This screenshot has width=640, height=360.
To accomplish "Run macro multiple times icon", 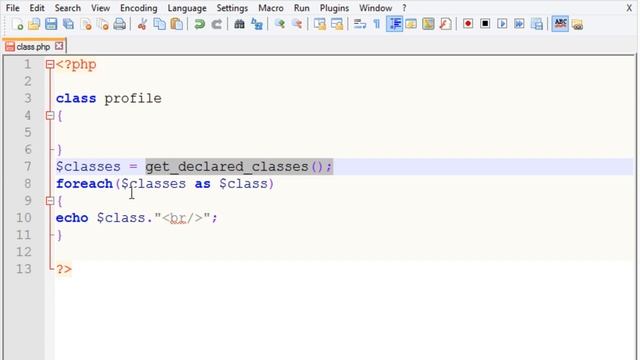I will coord(519,24).
